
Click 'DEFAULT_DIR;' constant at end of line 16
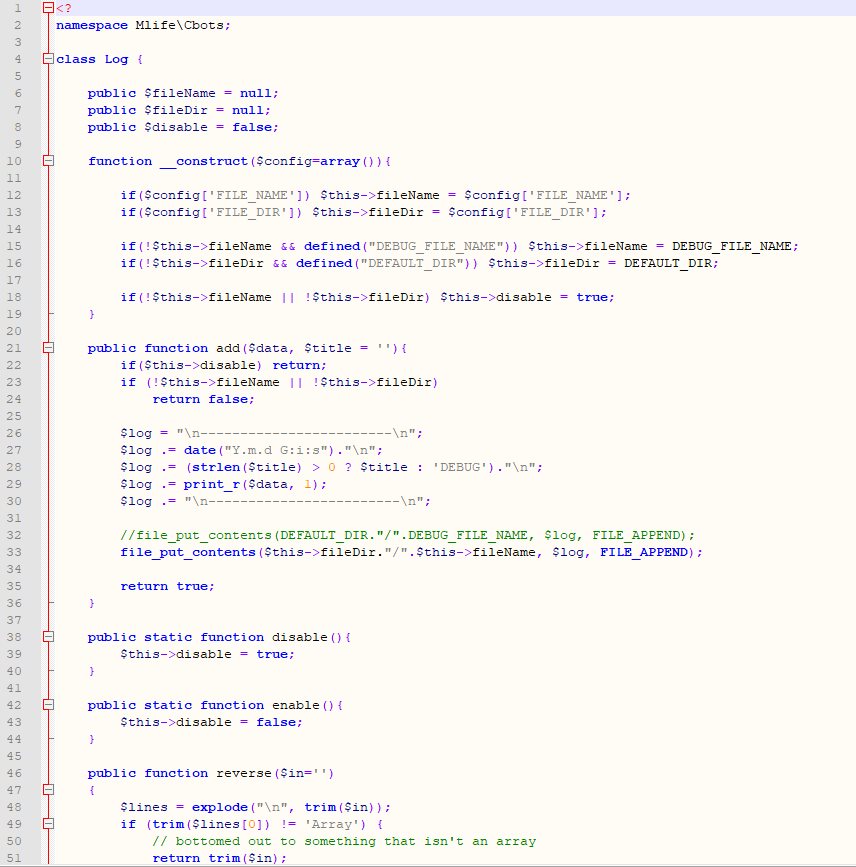pyautogui.click(x=671, y=263)
